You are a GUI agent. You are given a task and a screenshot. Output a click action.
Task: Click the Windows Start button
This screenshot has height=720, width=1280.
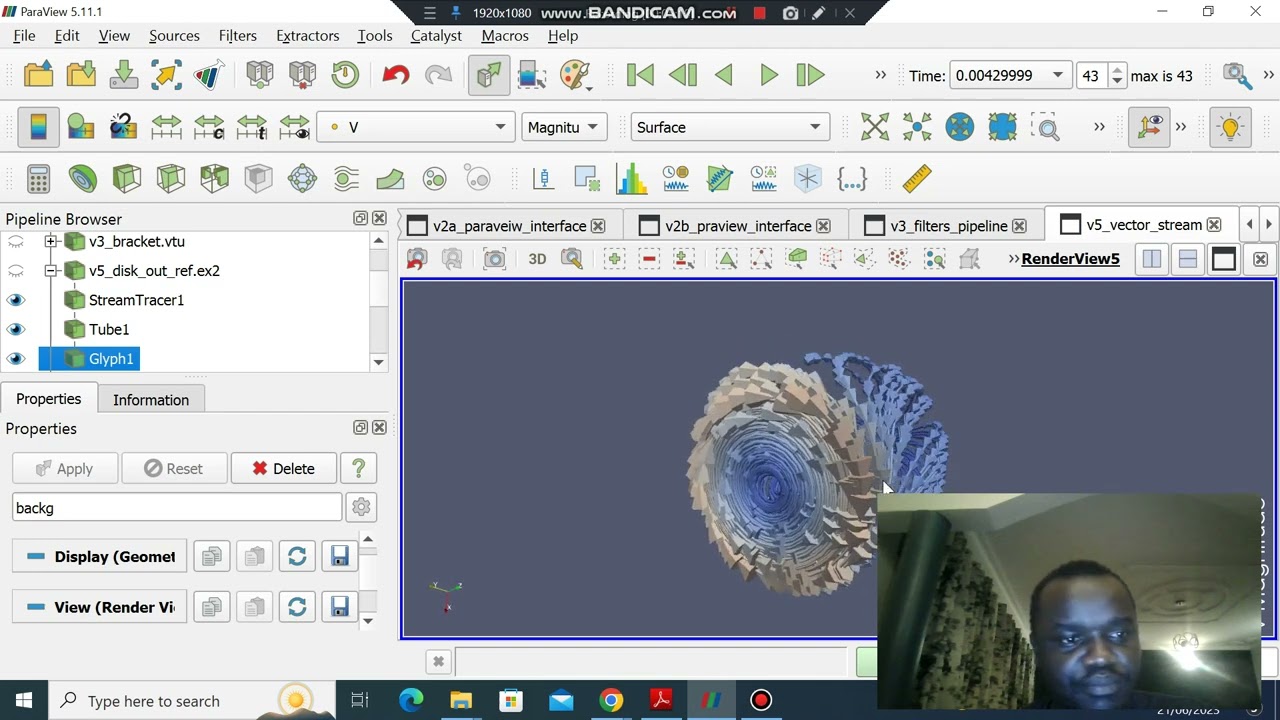pos(24,701)
